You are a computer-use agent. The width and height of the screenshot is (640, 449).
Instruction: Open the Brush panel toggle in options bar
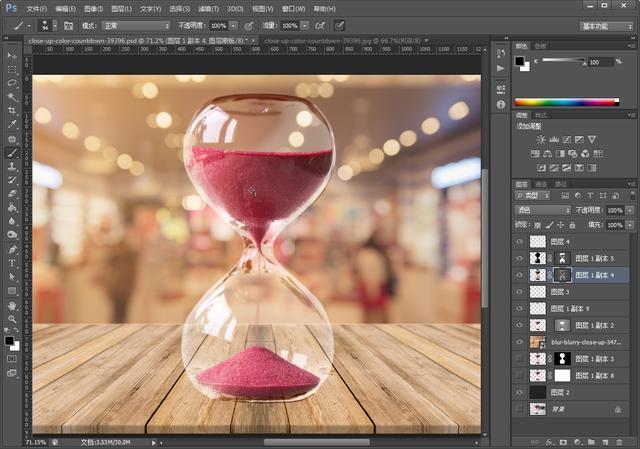pyautogui.click(x=68, y=26)
